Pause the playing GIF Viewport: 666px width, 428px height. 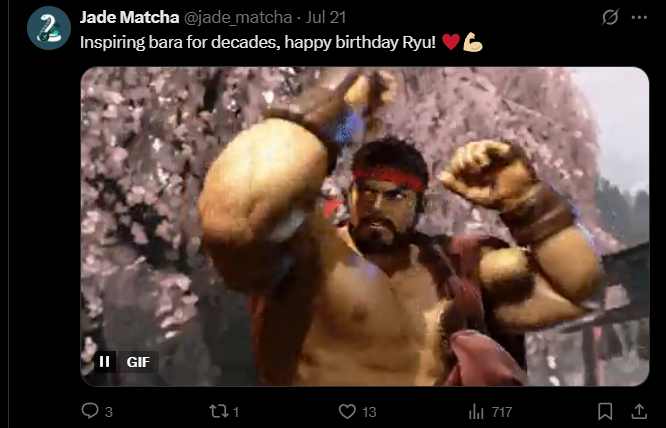pyautogui.click(x=104, y=362)
